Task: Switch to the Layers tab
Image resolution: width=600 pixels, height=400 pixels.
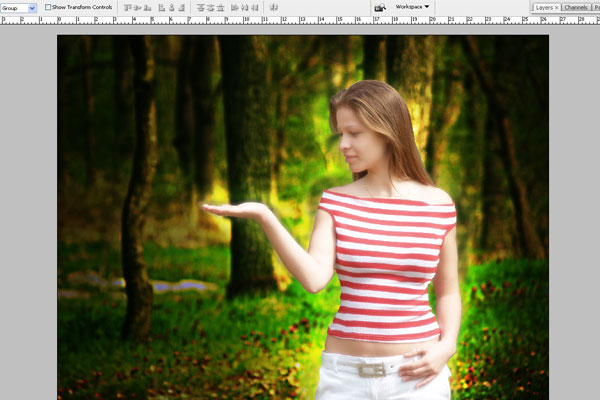Action: click(543, 7)
